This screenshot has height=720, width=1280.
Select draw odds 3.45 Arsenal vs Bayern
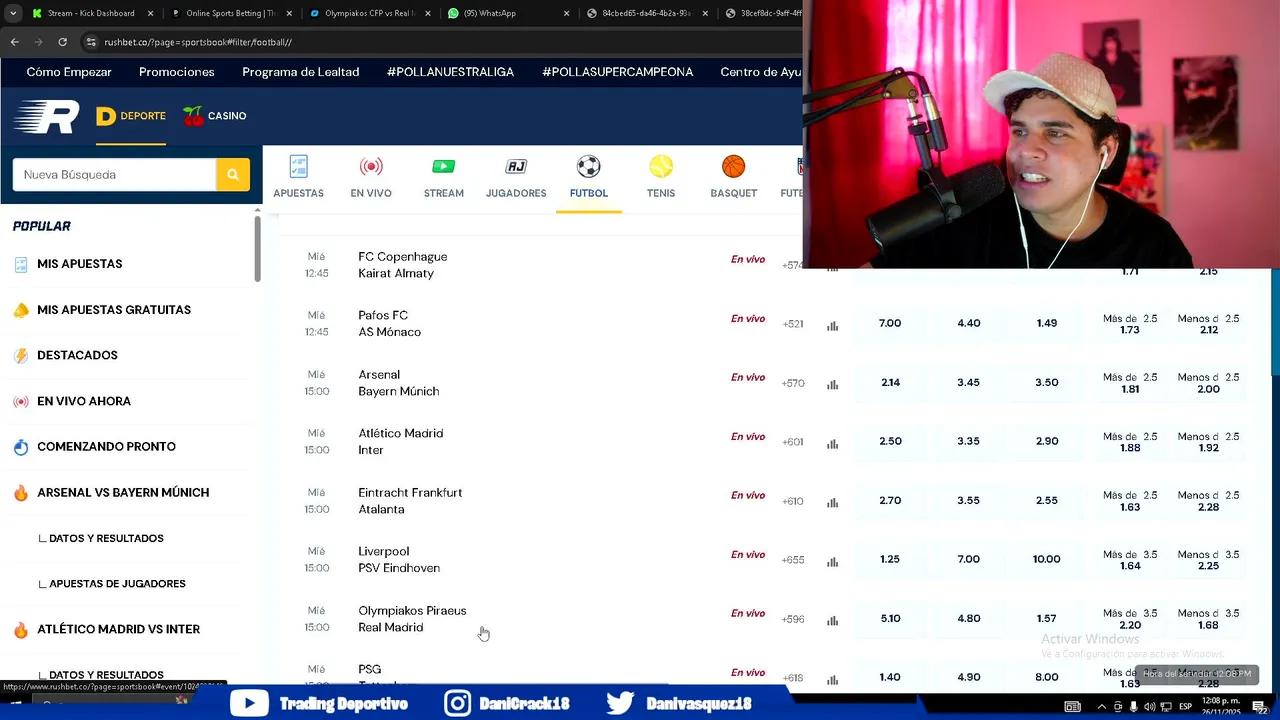tap(968, 382)
